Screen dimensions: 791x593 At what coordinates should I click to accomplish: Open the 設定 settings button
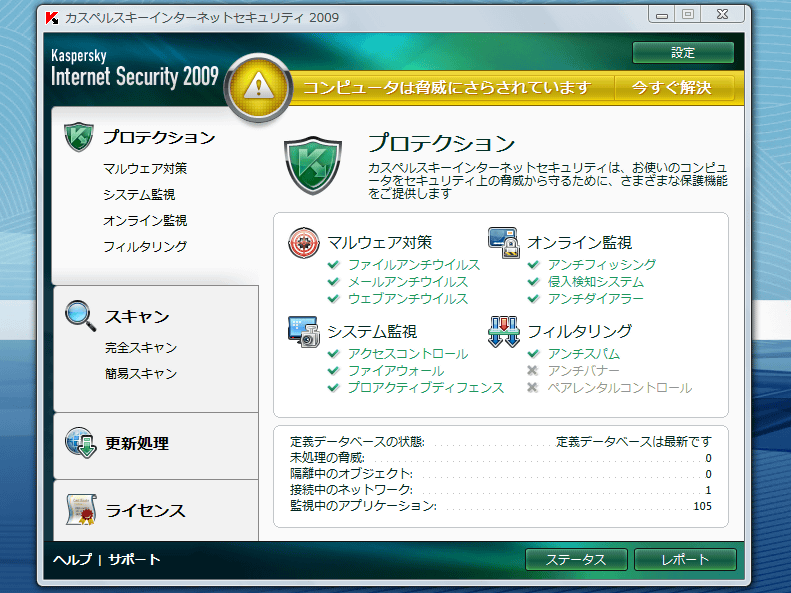683,52
